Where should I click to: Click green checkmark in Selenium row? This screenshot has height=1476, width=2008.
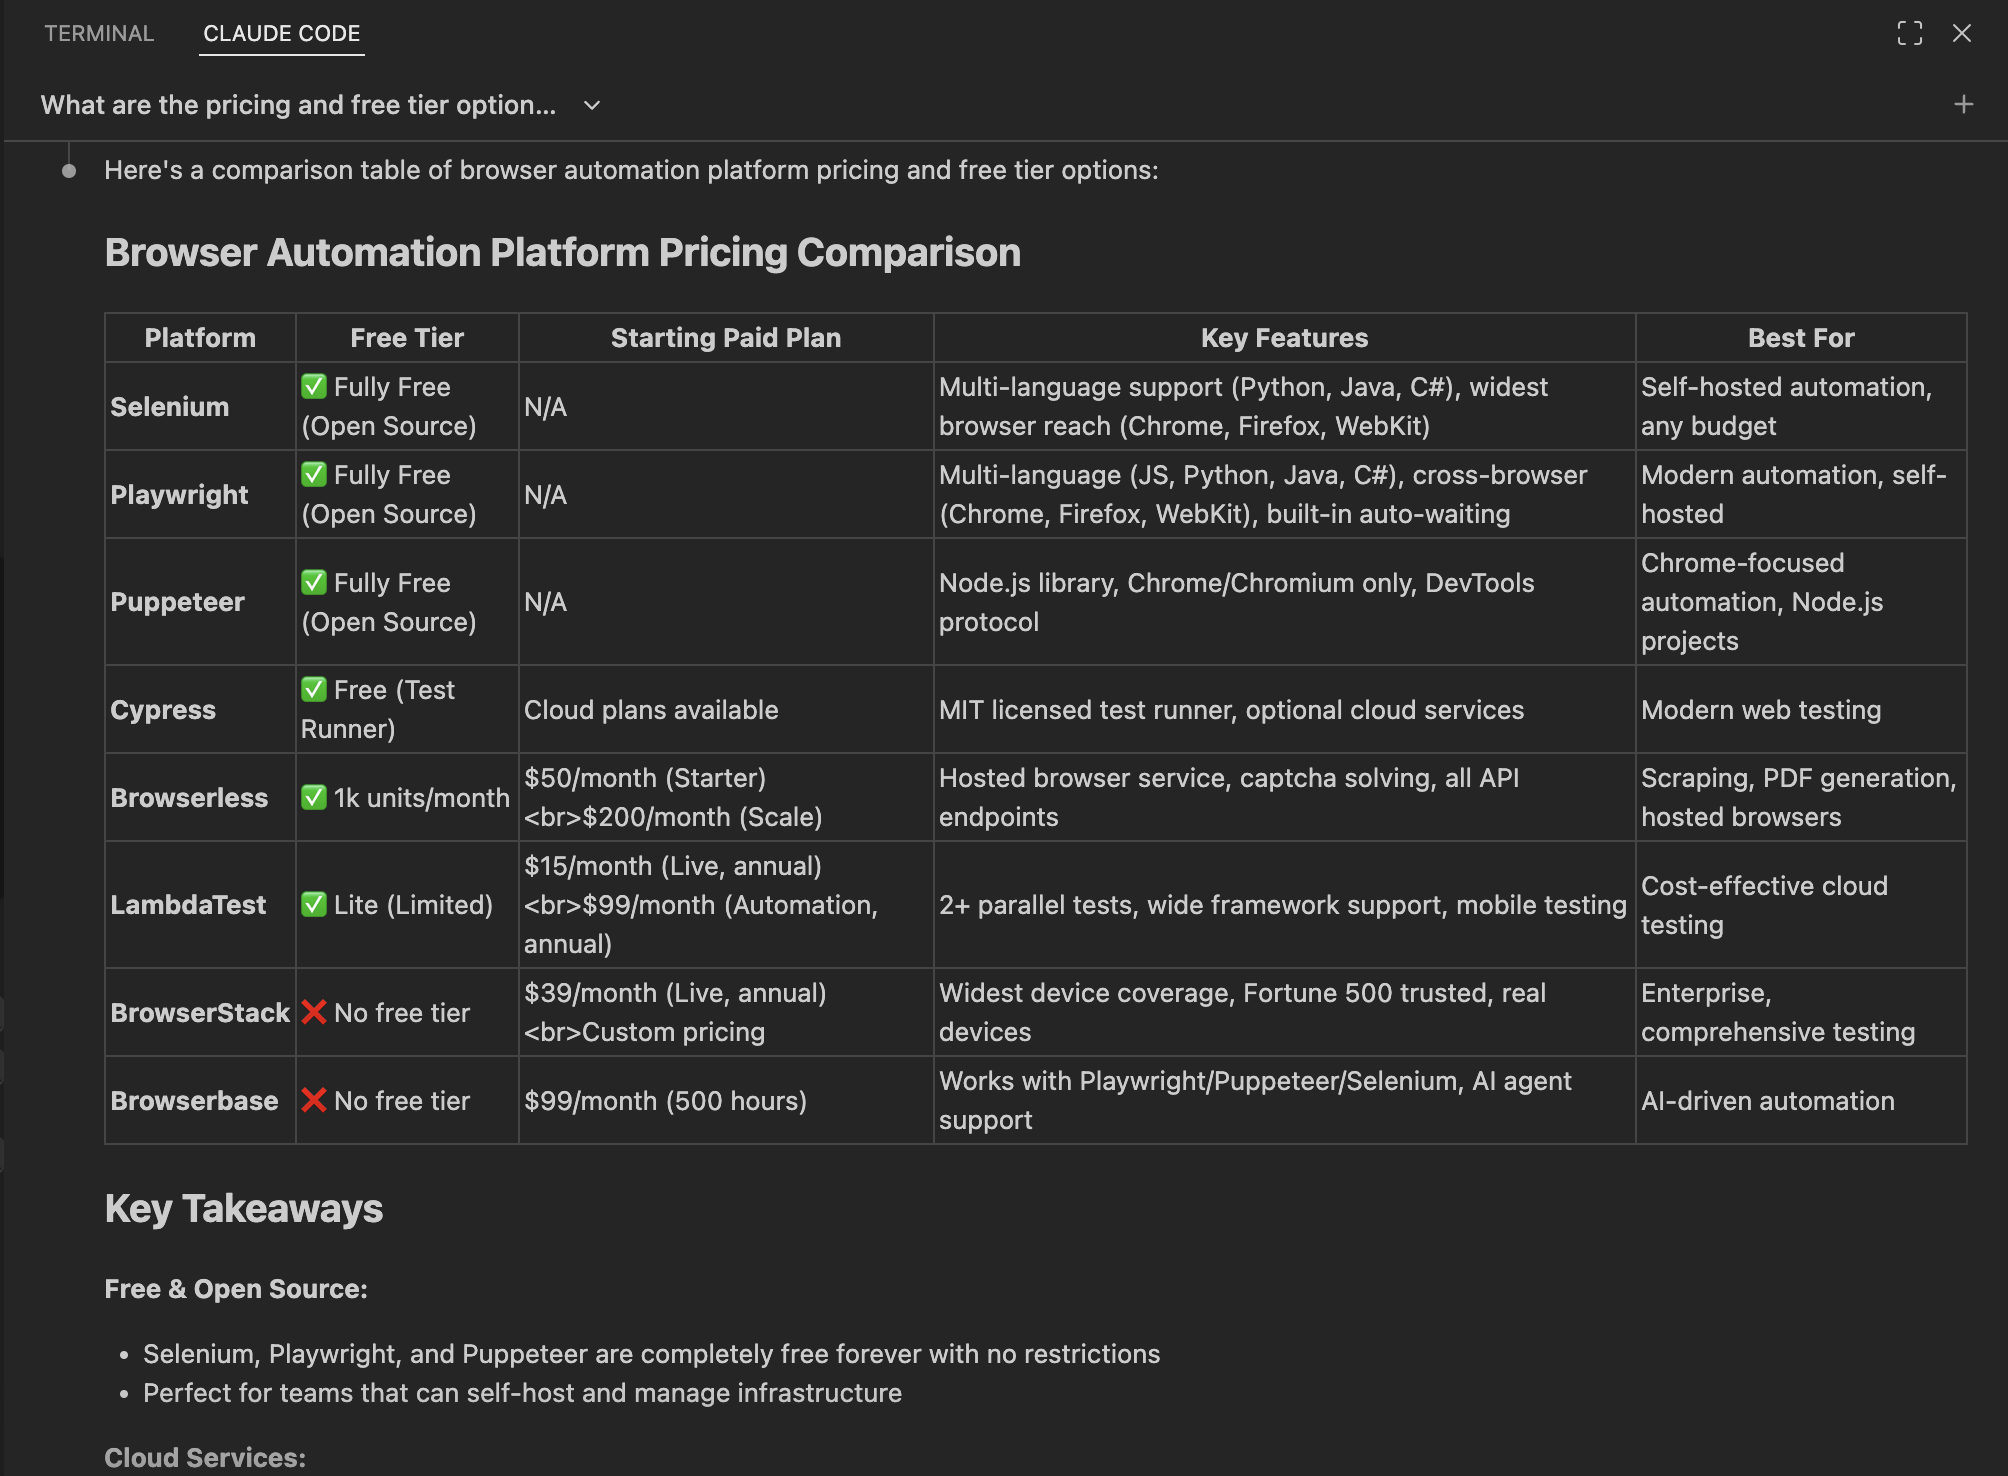(x=314, y=387)
